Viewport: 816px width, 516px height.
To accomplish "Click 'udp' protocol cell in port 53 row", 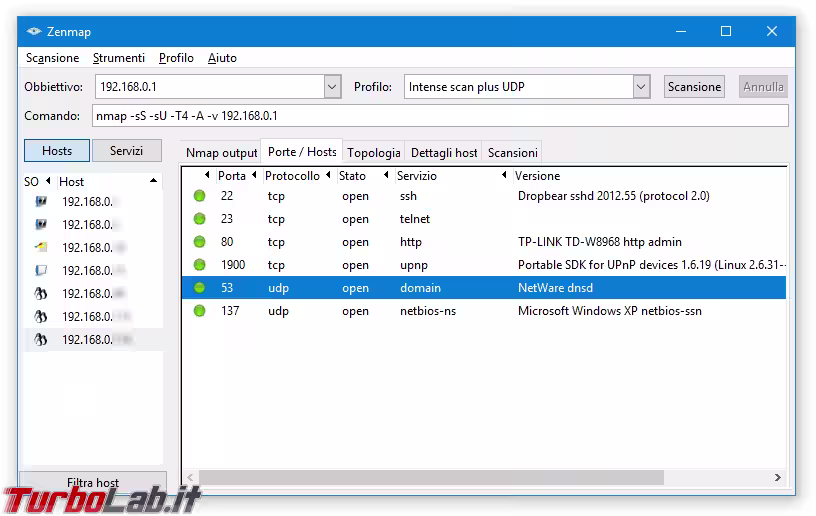I will (x=278, y=288).
